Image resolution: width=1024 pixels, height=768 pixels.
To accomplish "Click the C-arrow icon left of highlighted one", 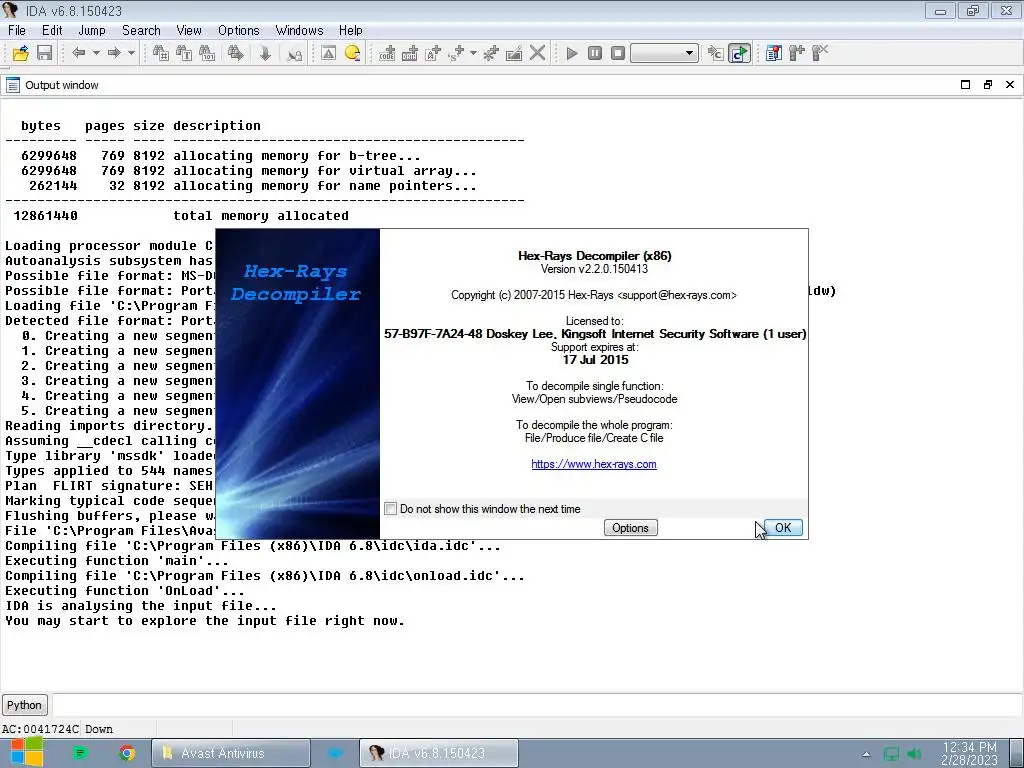I will click(716, 54).
